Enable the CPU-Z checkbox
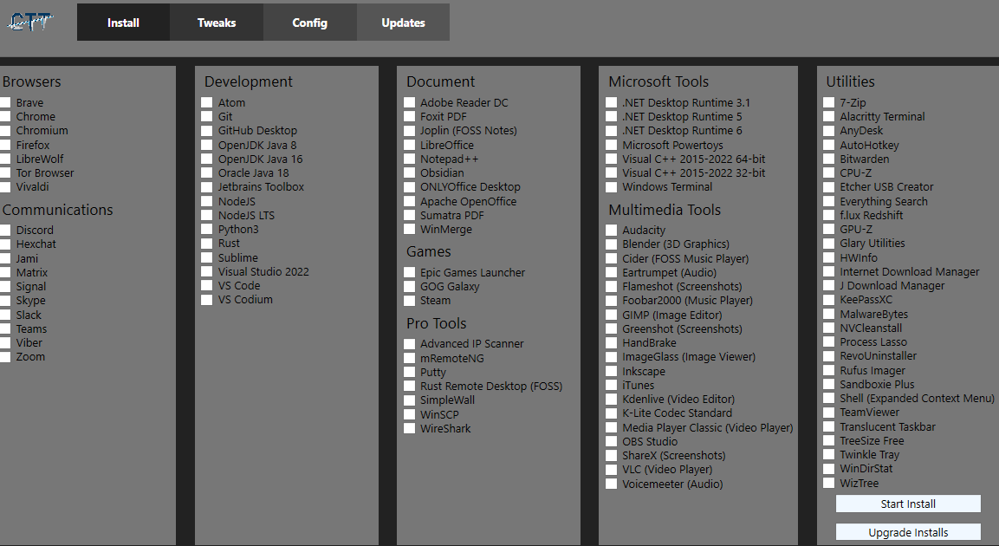 (x=829, y=173)
